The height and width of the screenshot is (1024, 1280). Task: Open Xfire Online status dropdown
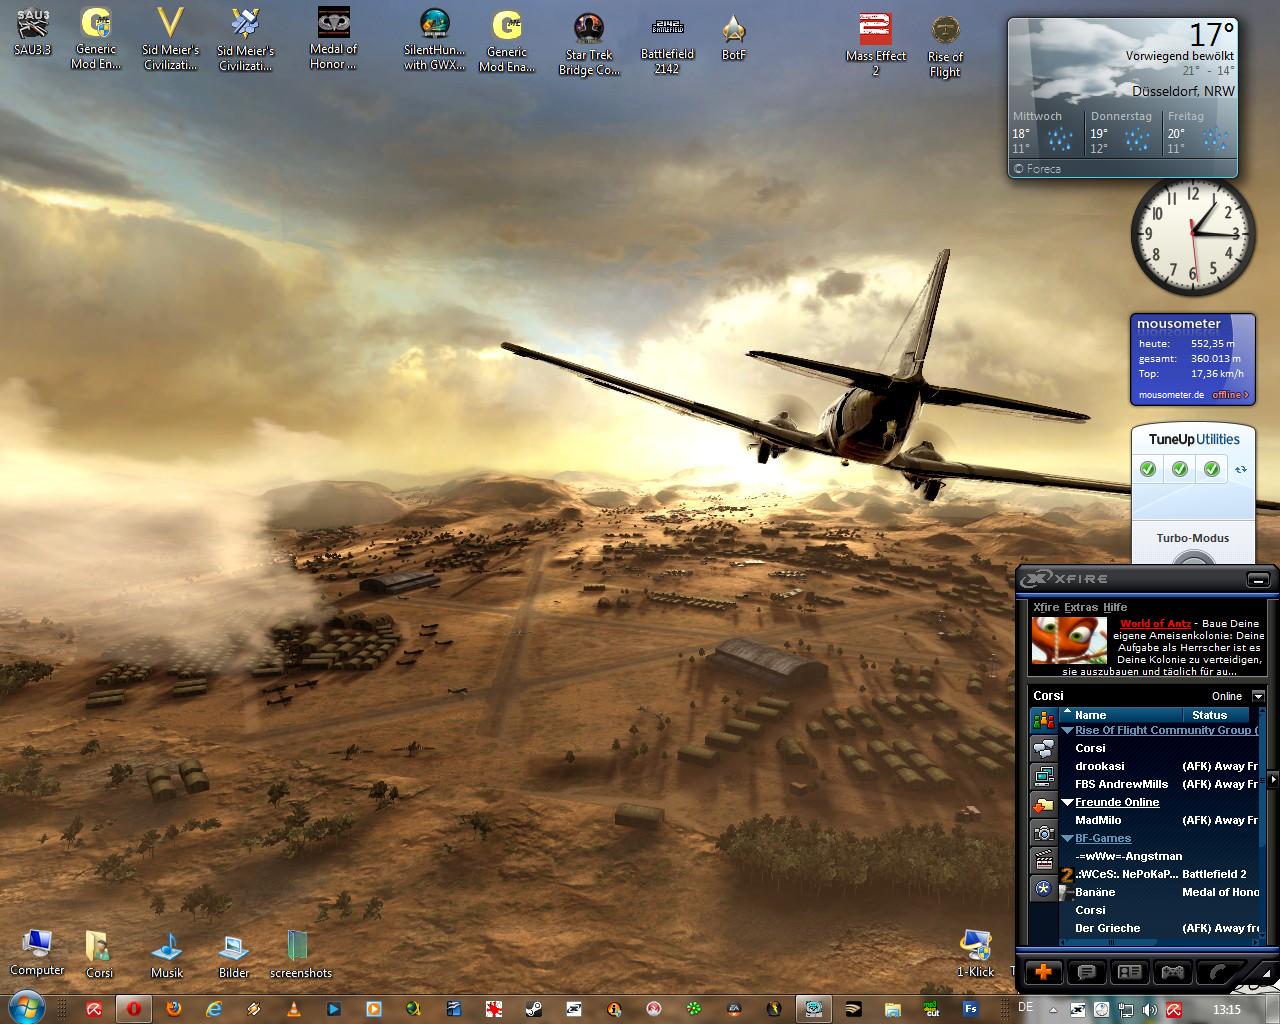click(x=1258, y=696)
